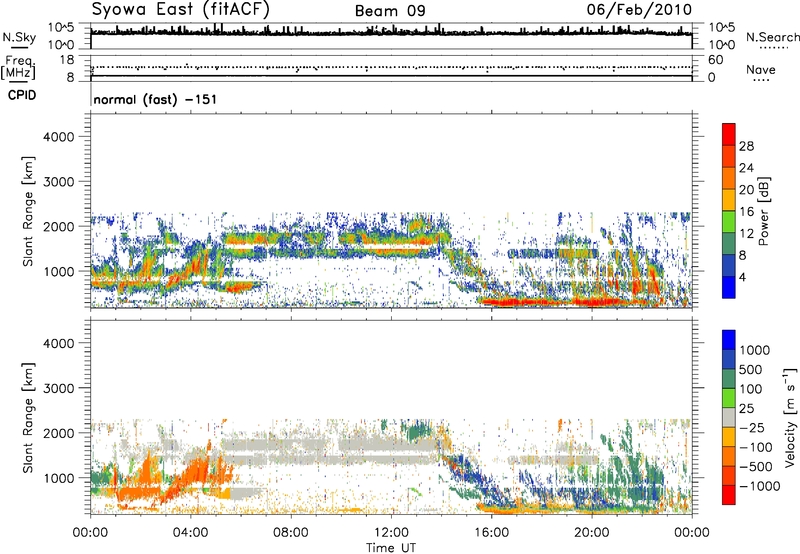Click the "16" power colorbar tick label
This screenshot has width=800, height=554.
tap(746, 212)
